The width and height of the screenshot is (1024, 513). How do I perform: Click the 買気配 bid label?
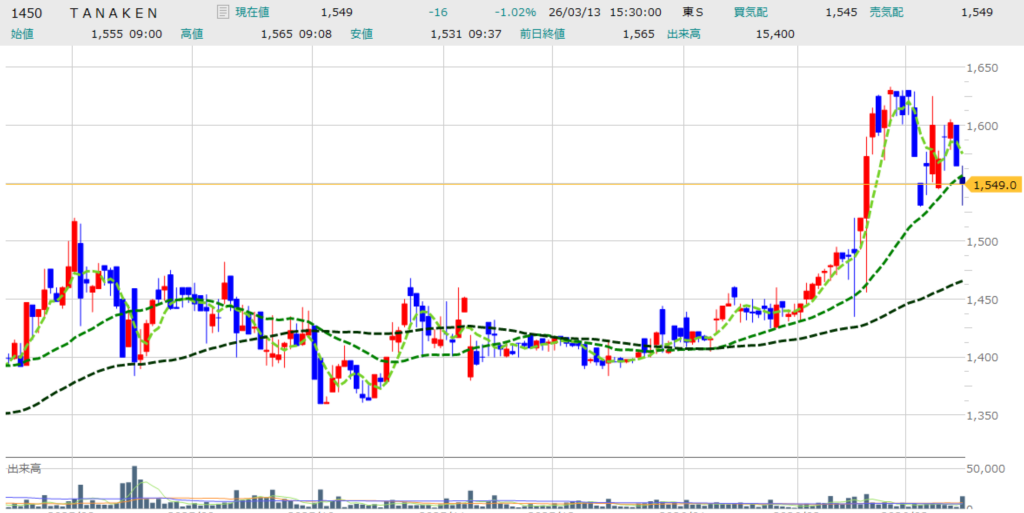[748, 12]
